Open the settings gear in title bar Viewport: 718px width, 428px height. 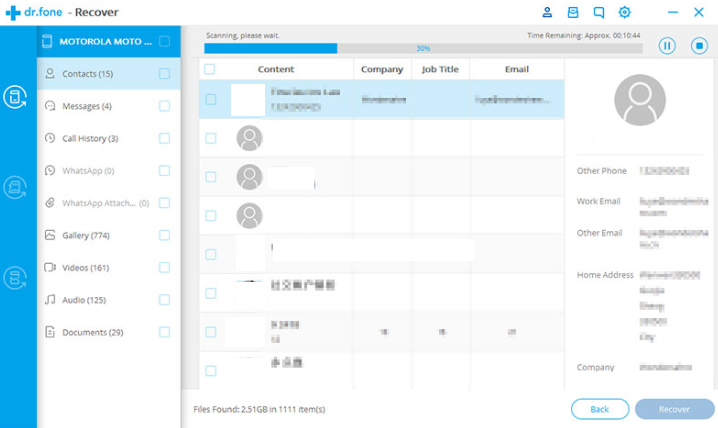click(625, 13)
